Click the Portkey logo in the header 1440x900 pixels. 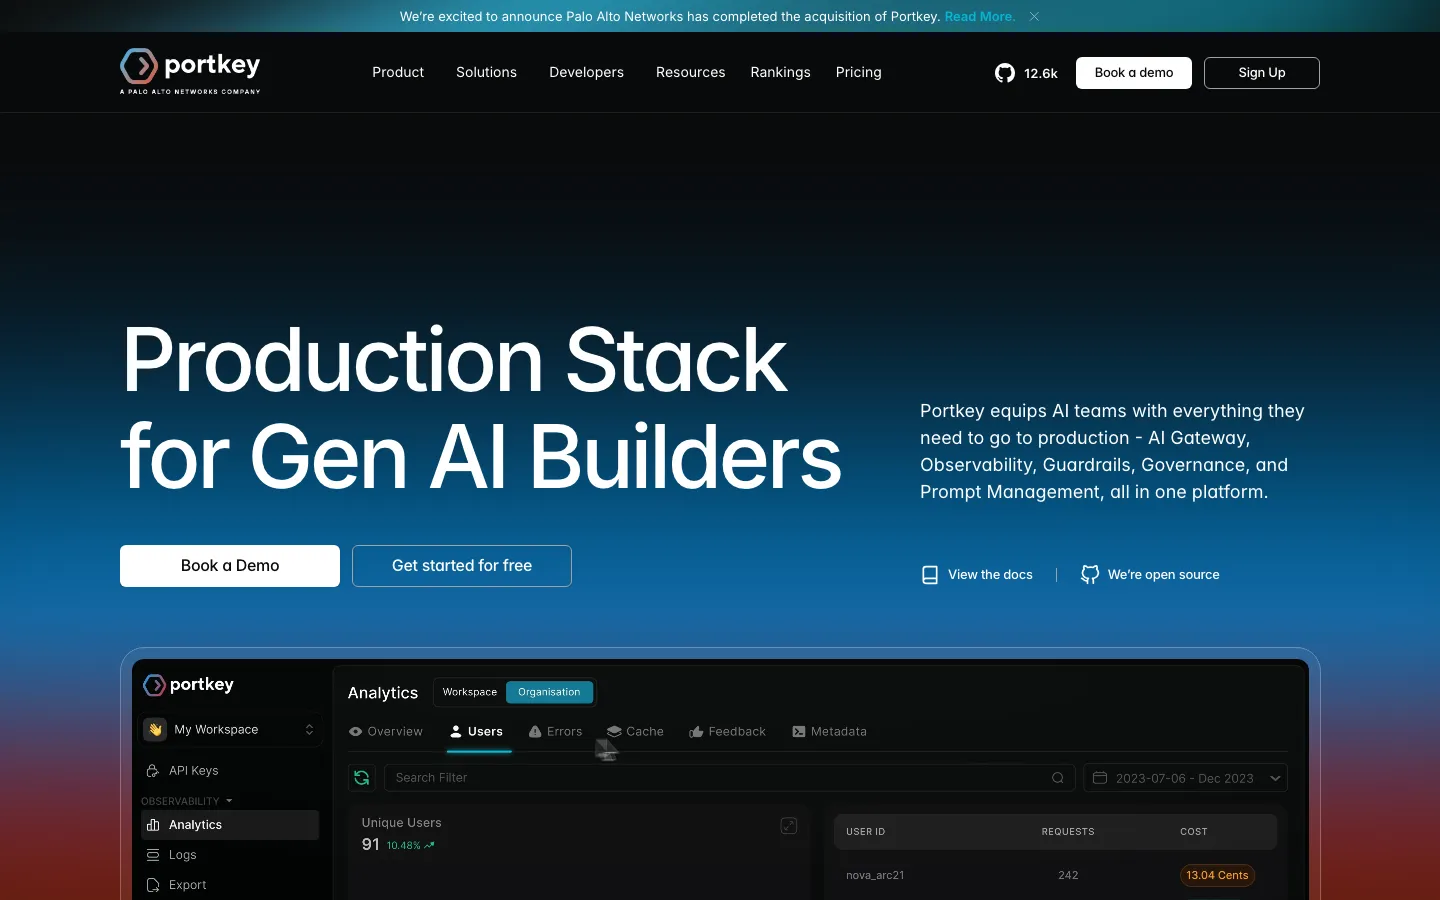coord(190,71)
